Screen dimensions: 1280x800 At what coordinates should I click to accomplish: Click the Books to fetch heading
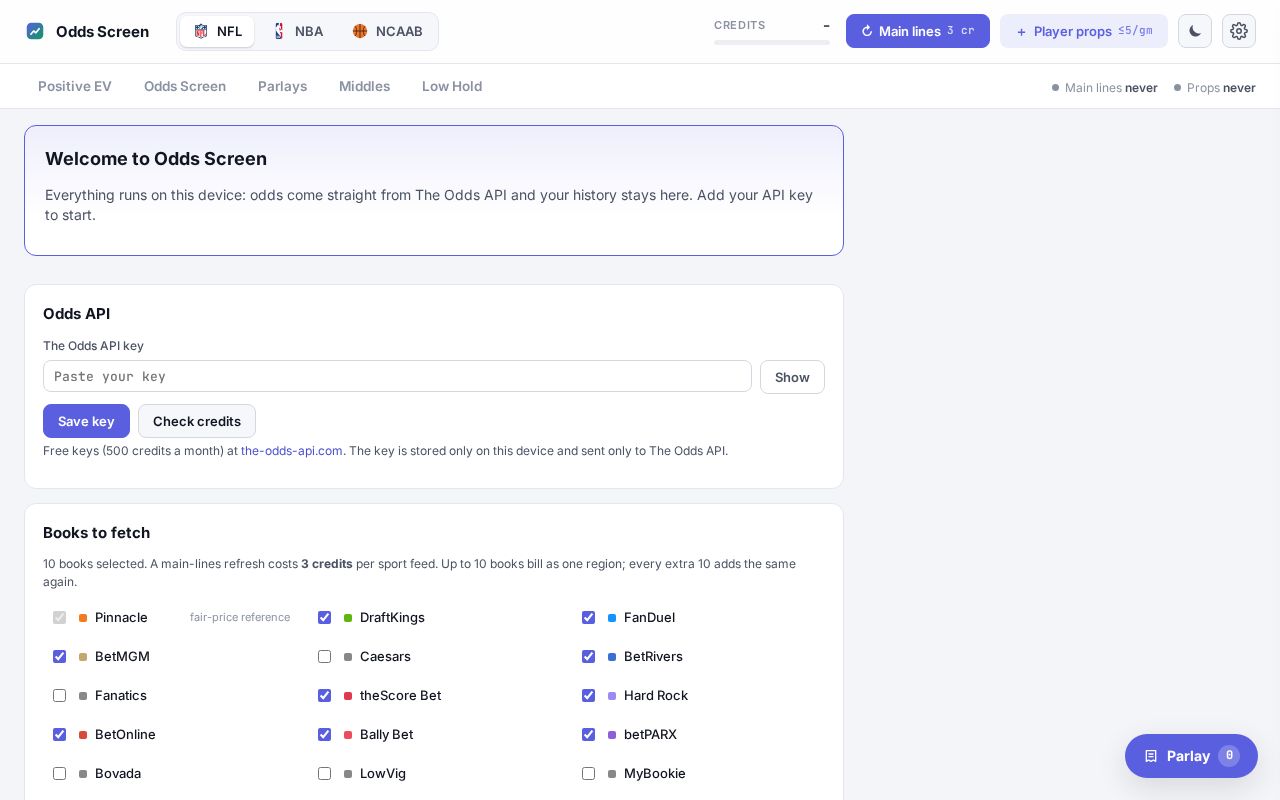97,533
